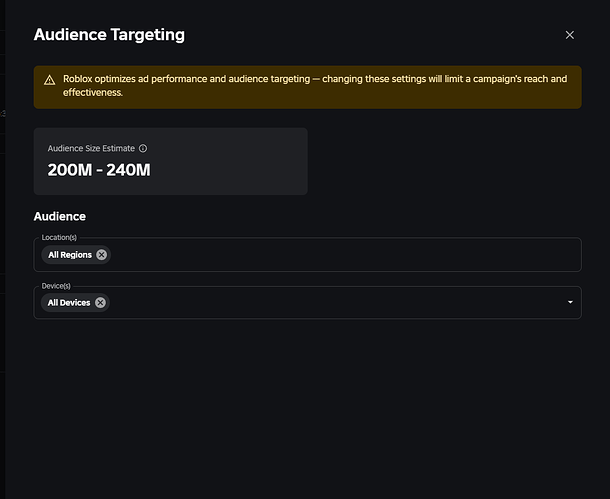This screenshot has height=499, width=610.
Task: Click the Location(s) field label
Action: pos(59,237)
